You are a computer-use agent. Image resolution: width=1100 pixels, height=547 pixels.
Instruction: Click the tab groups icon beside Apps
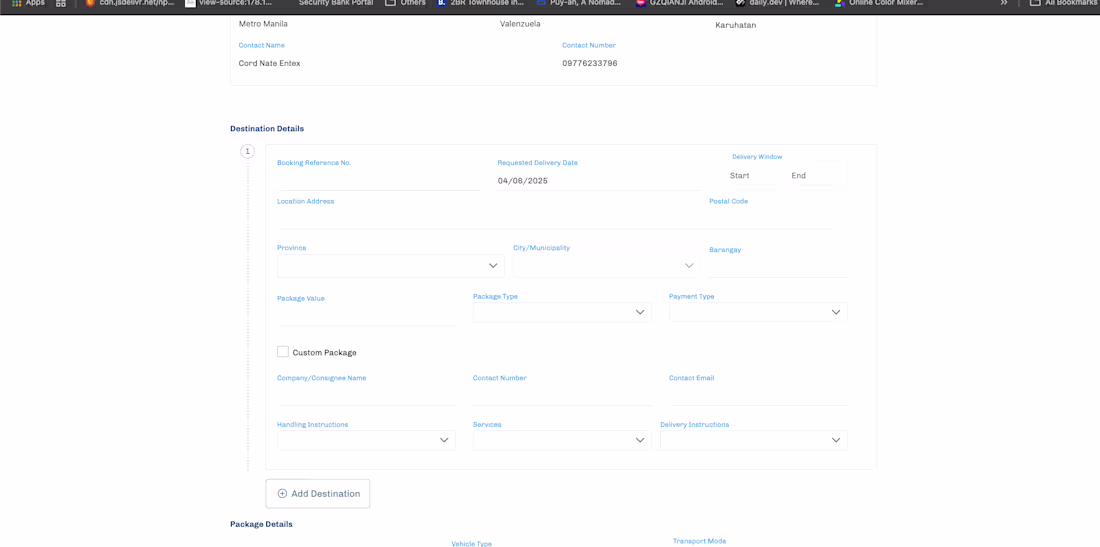pyautogui.click(x=61, y=3)
